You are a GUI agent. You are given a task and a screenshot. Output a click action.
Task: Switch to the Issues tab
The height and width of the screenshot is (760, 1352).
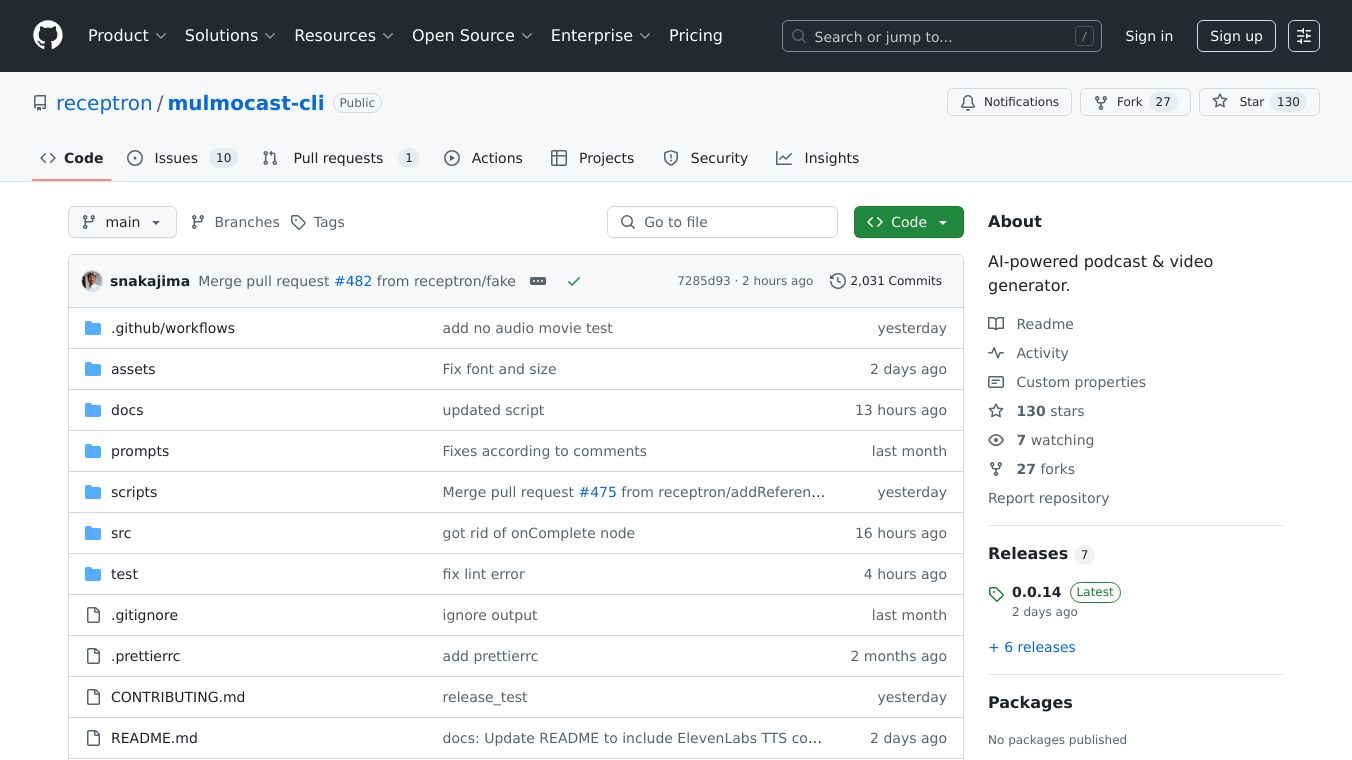(x=176, y=158)
